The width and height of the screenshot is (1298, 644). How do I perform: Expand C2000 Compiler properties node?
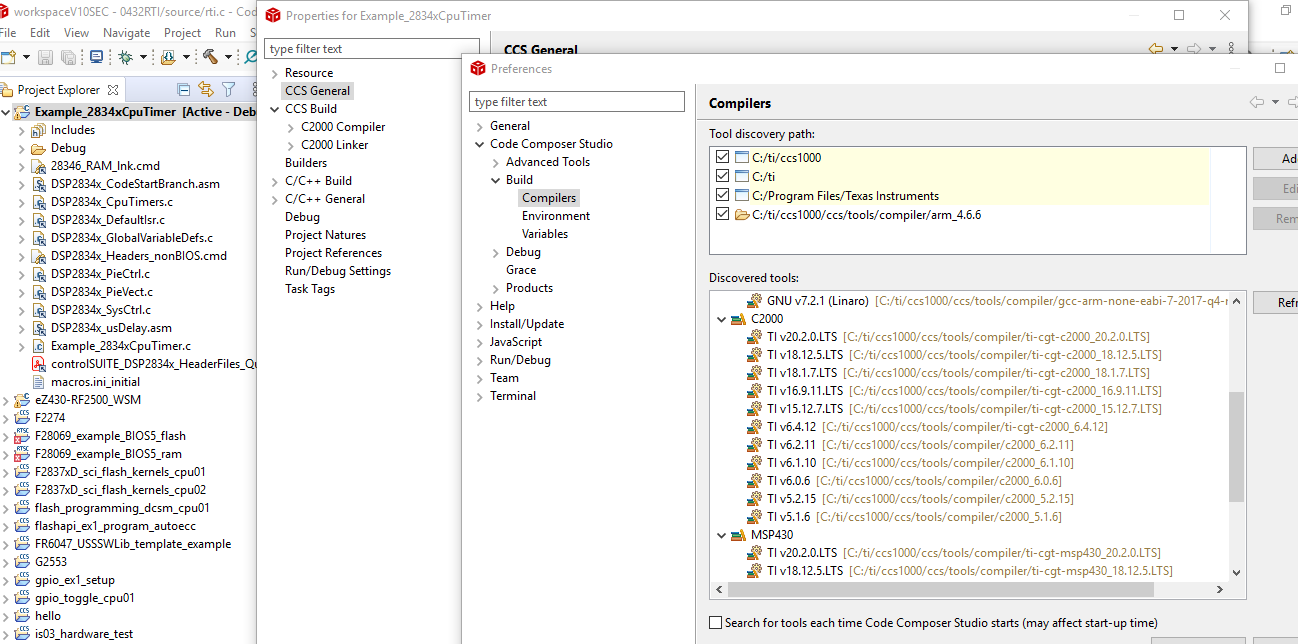coord(291,127)
